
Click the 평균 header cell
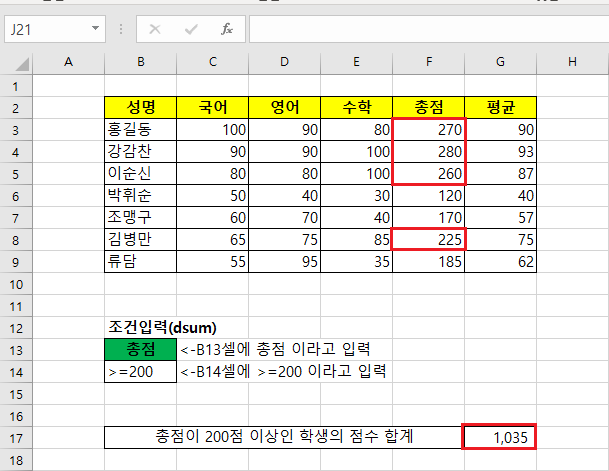pos(500,108)
